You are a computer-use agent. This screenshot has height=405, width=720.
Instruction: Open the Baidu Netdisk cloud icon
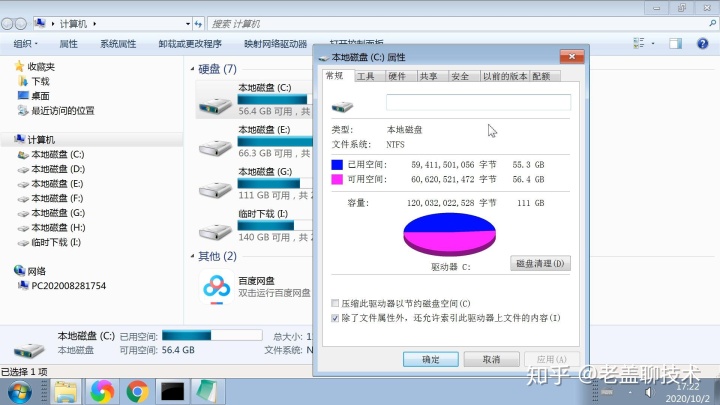pyautogui.click(x=216, y=287)
